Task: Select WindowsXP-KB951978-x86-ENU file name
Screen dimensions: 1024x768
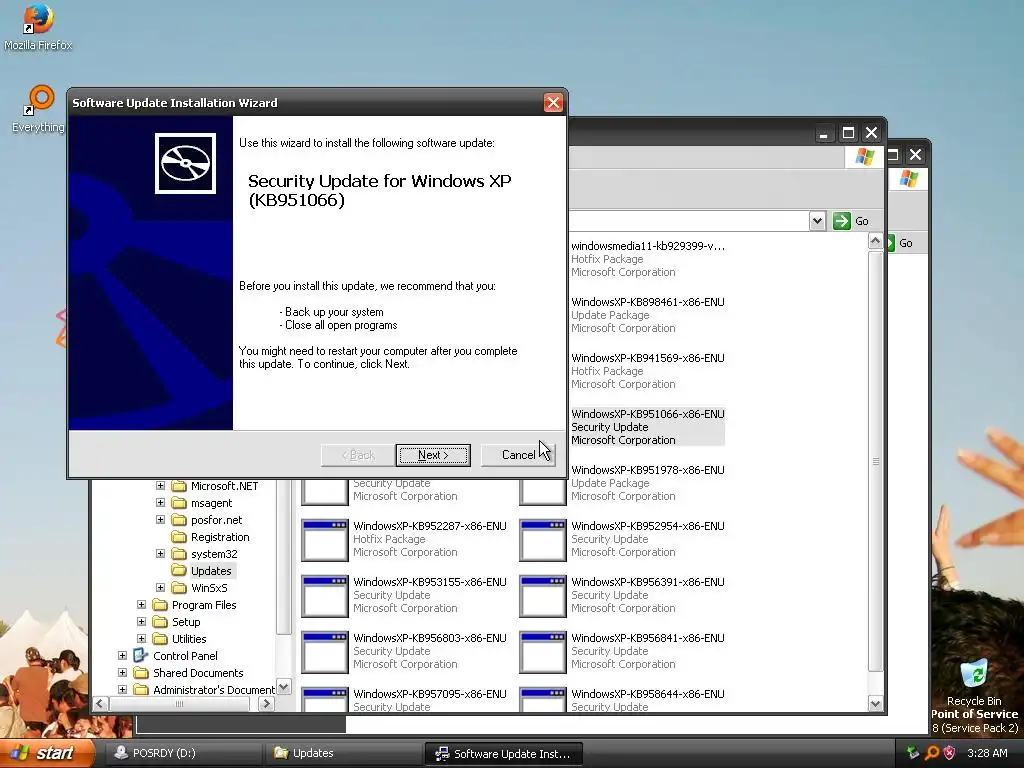Action: click(x=648, y=470)
